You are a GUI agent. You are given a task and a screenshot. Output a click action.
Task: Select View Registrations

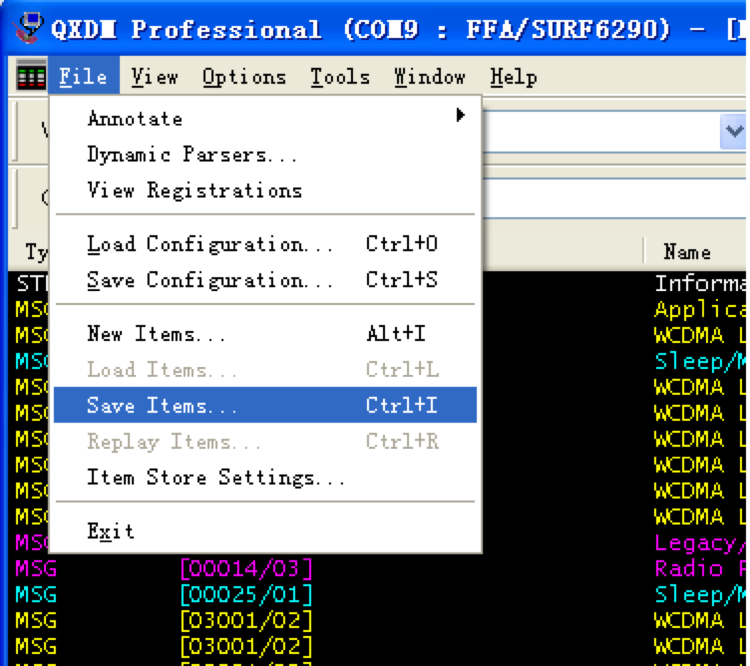point(265,190)
